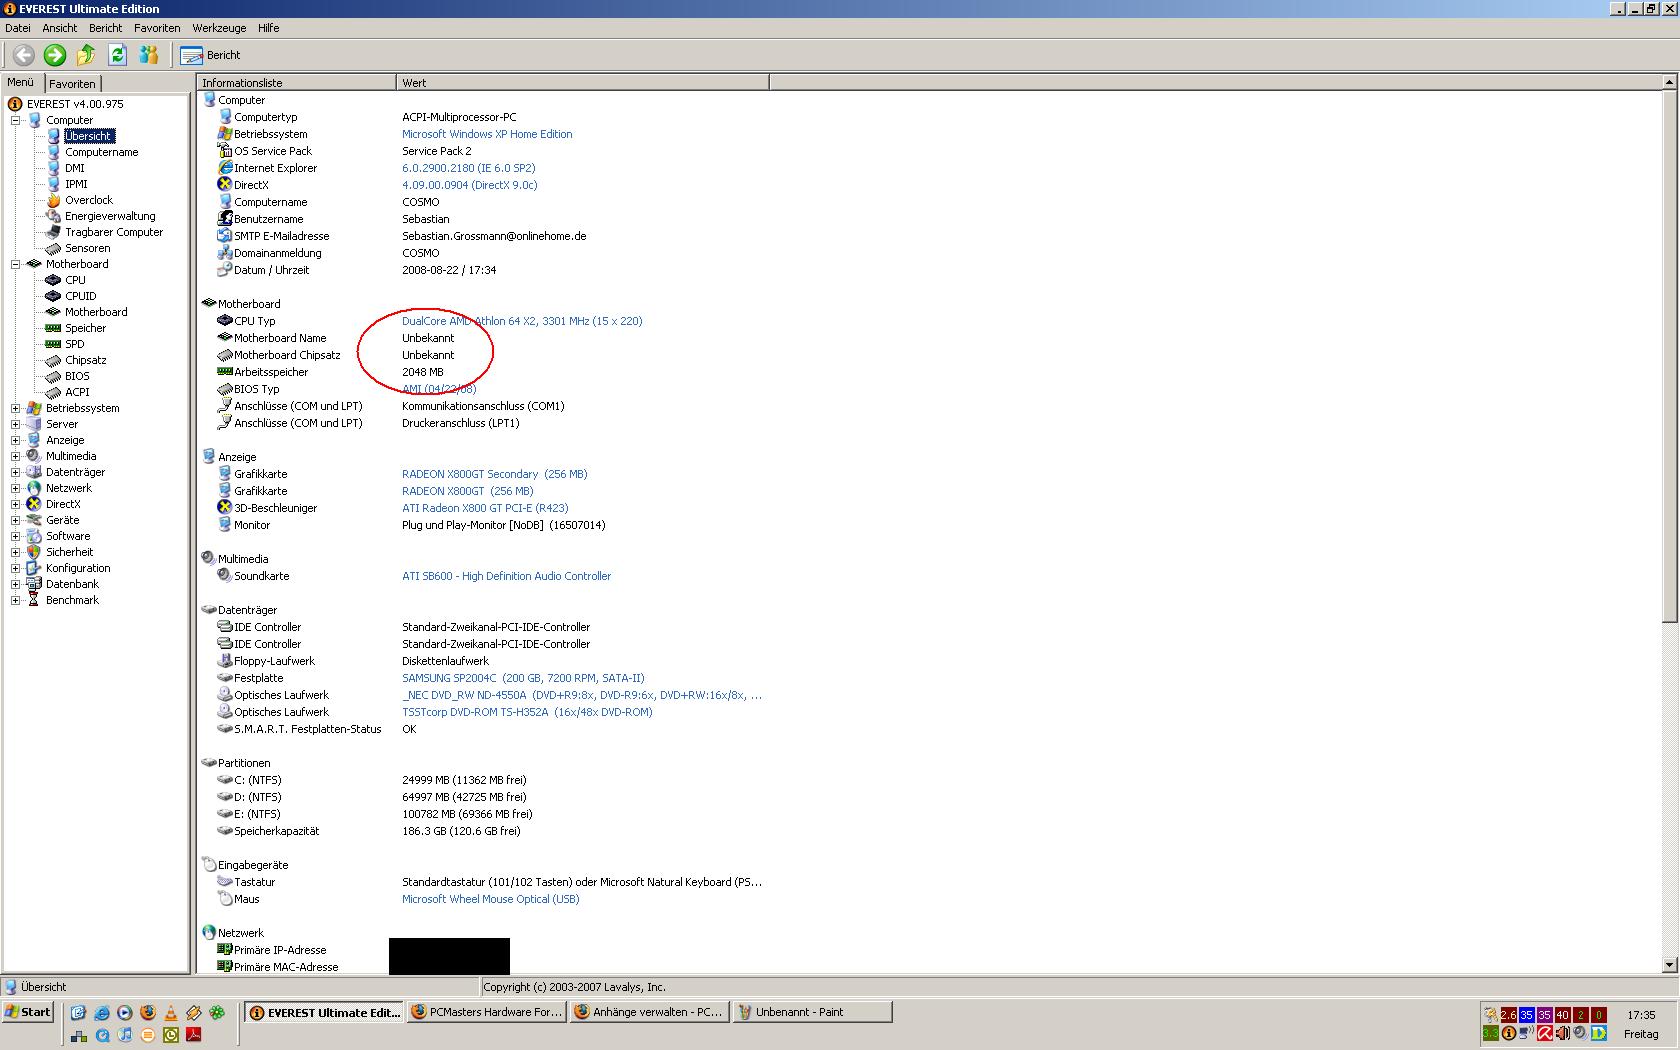1680x1050 pixels.
Task: Select Overclock flame icon in tree
Action: click(54, 200)
